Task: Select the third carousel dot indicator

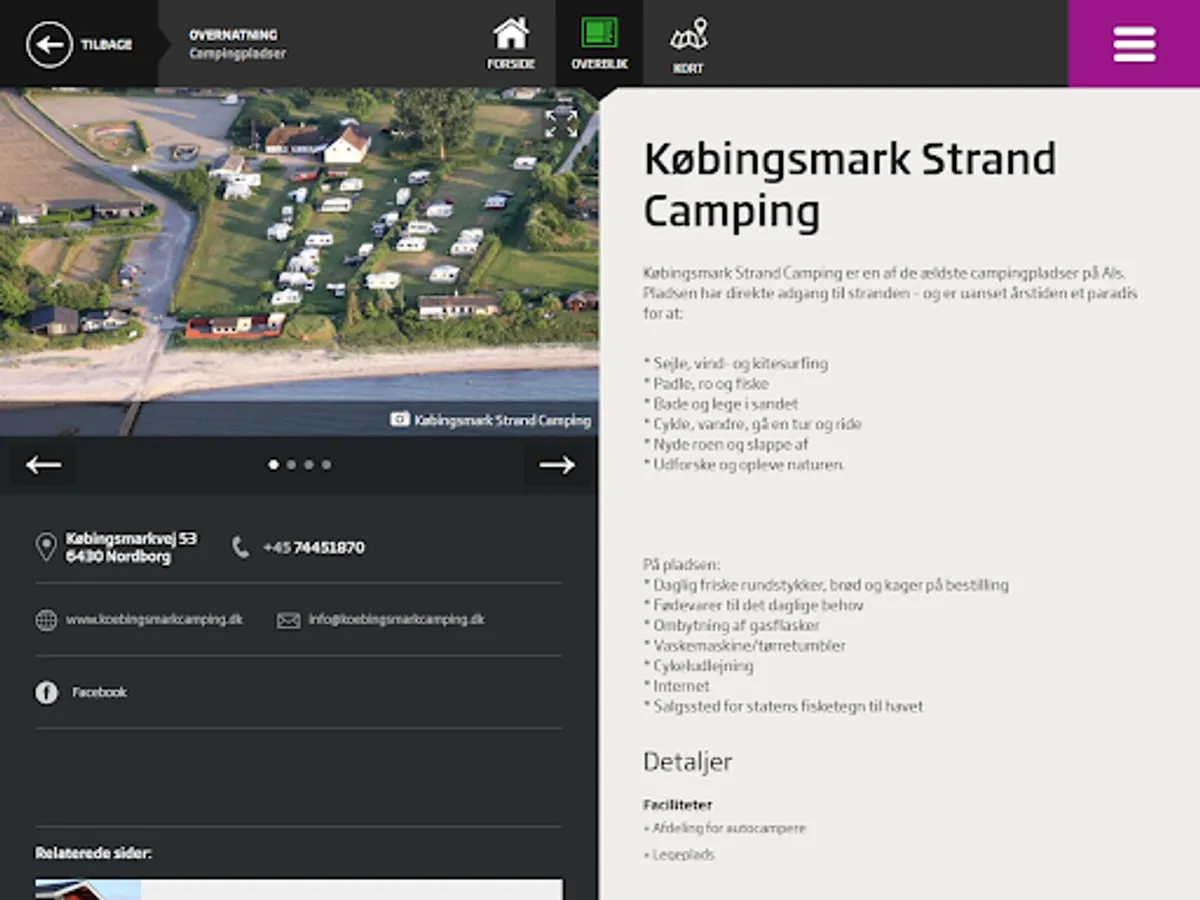Action: click(308, 464)
